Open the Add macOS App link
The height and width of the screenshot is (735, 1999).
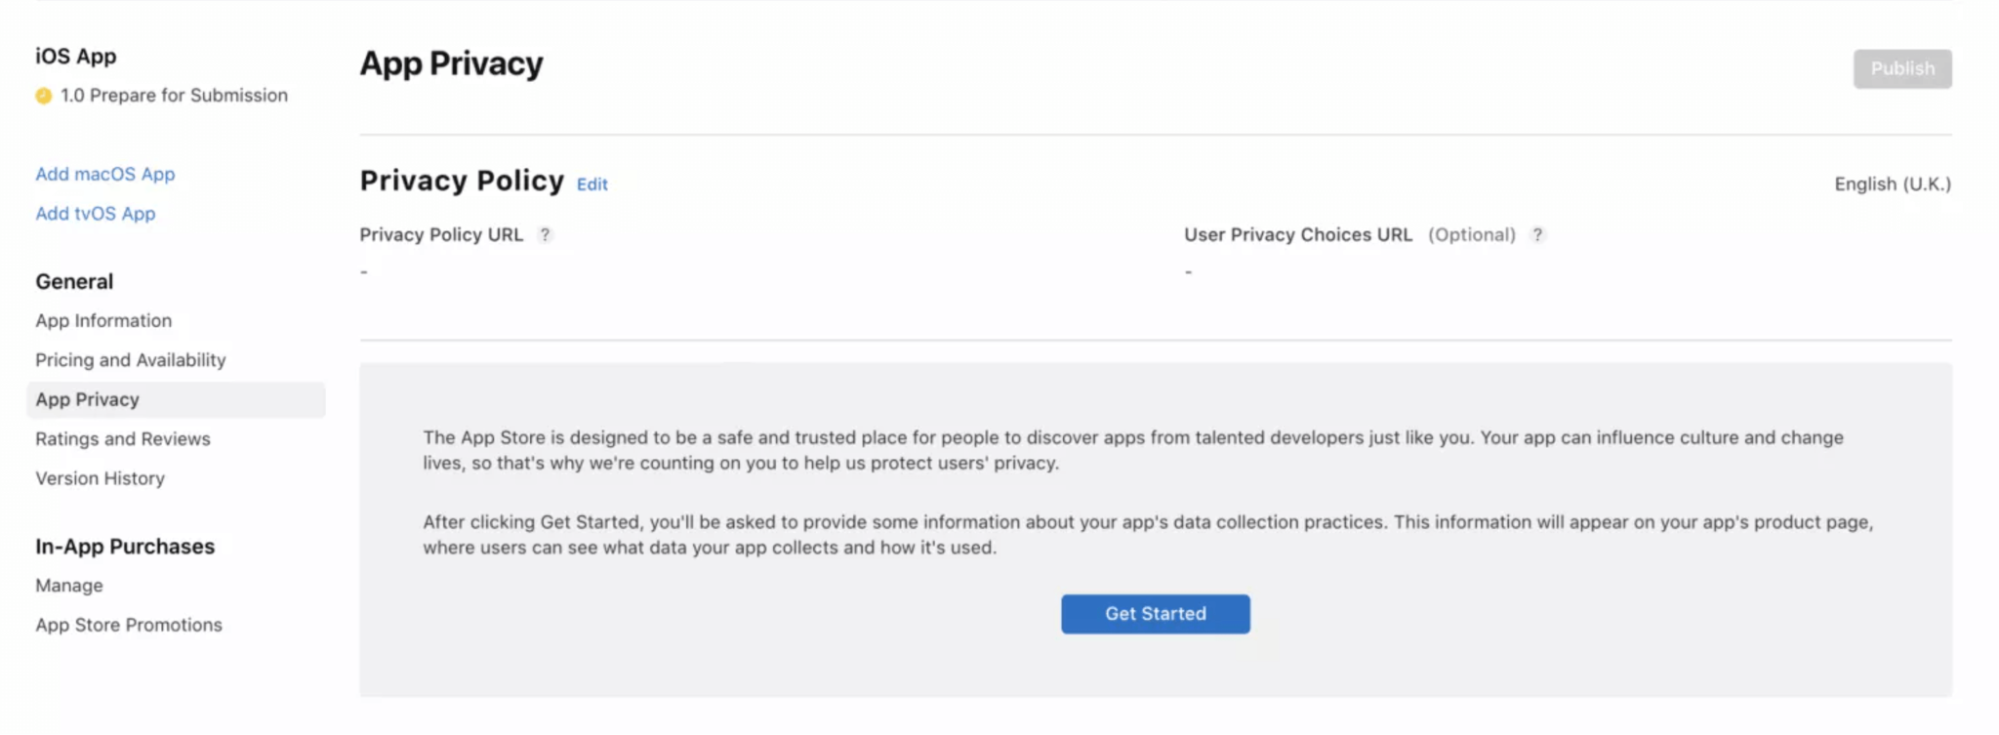coord(105,174)
